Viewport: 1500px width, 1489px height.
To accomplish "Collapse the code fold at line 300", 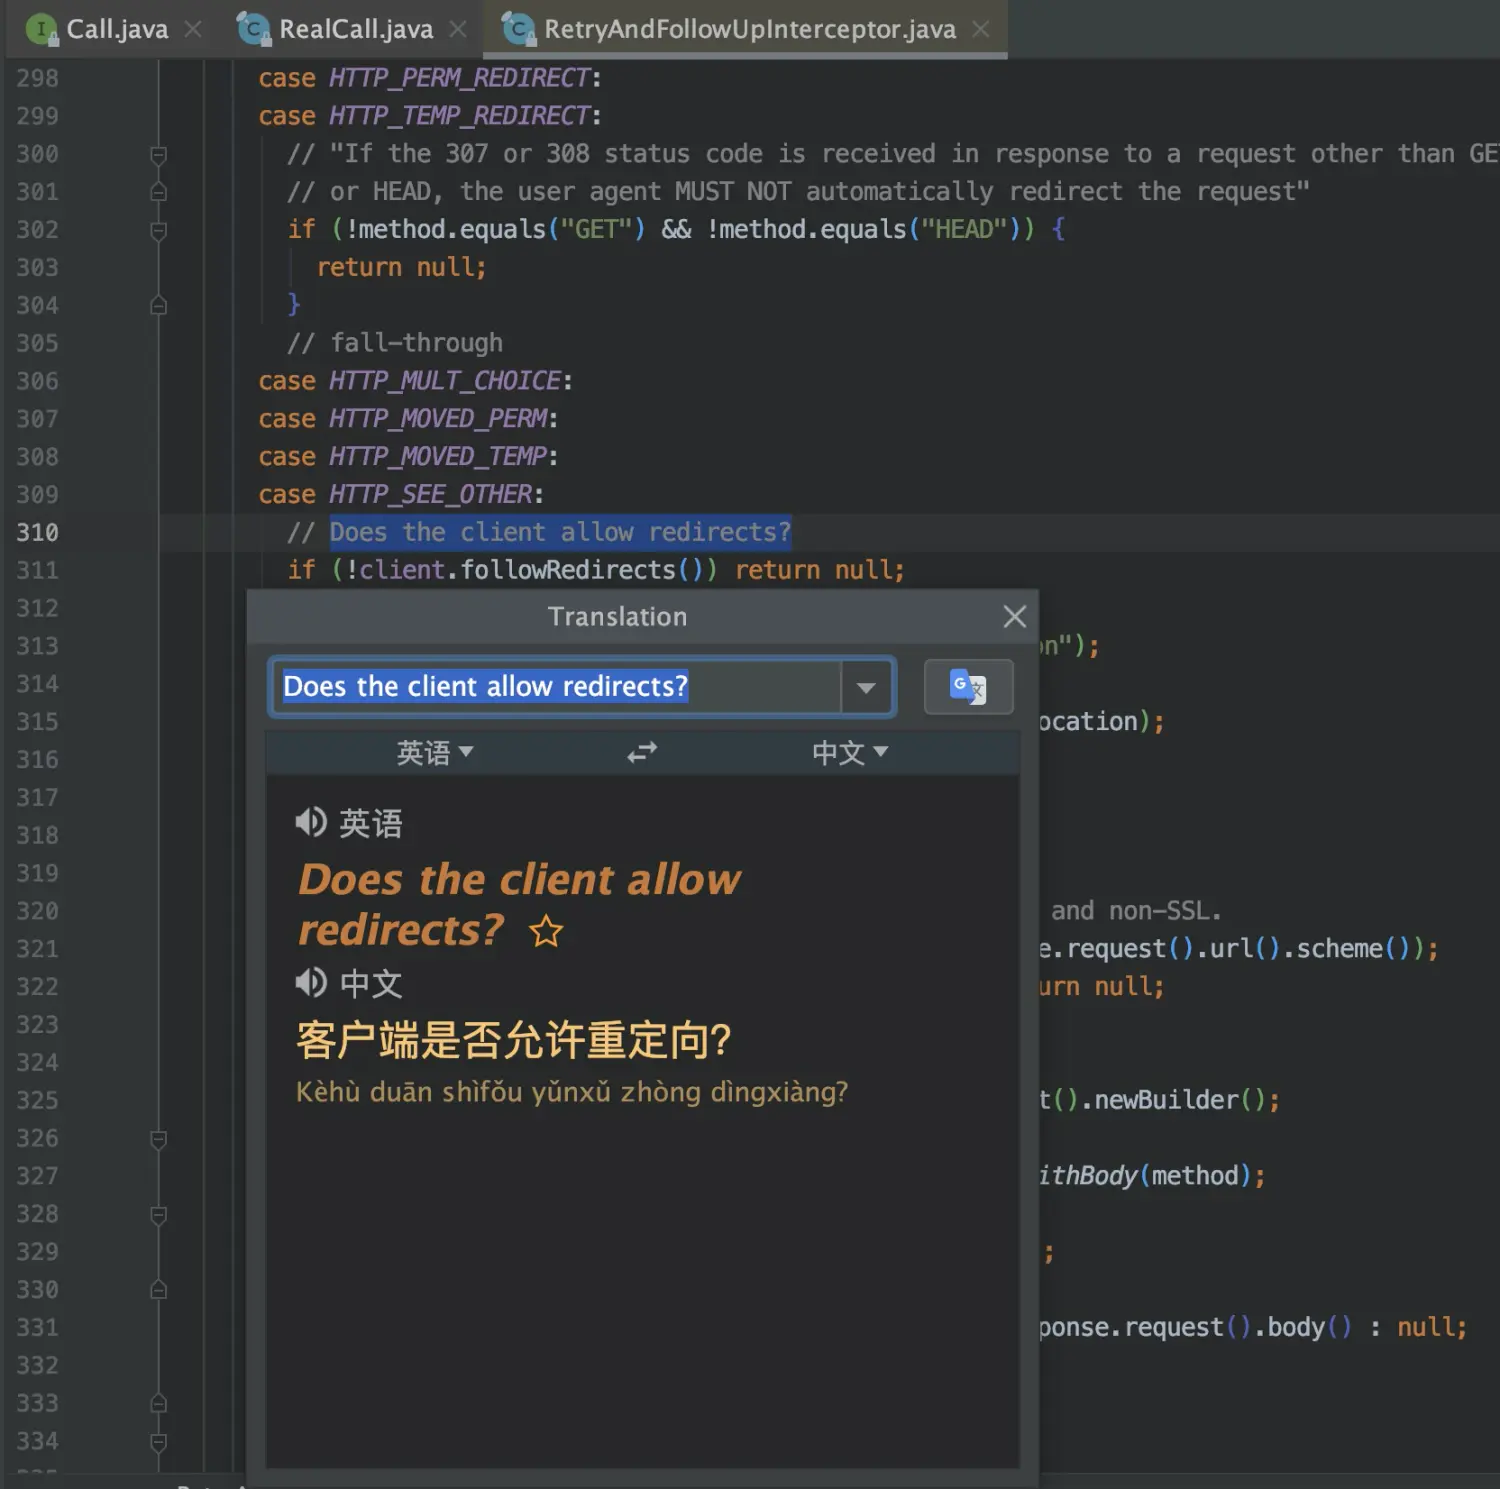I will coord(157,154).
